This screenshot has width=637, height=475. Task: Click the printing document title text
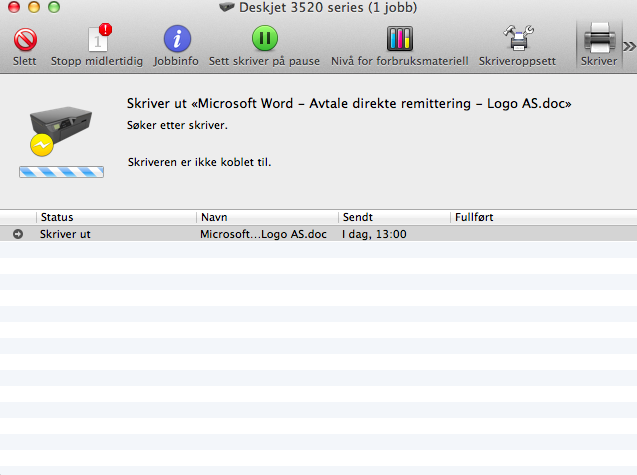point(349,104)
